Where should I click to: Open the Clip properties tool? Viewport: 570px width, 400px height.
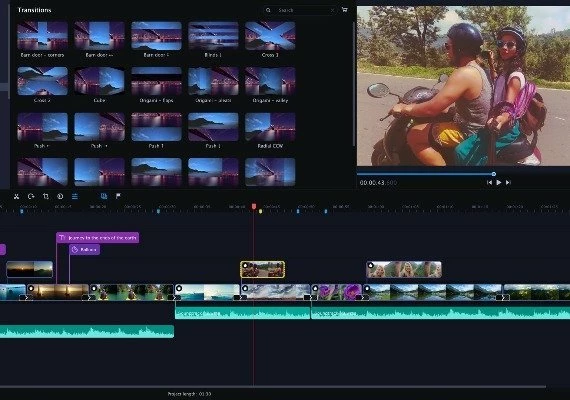tap(75, 196)
